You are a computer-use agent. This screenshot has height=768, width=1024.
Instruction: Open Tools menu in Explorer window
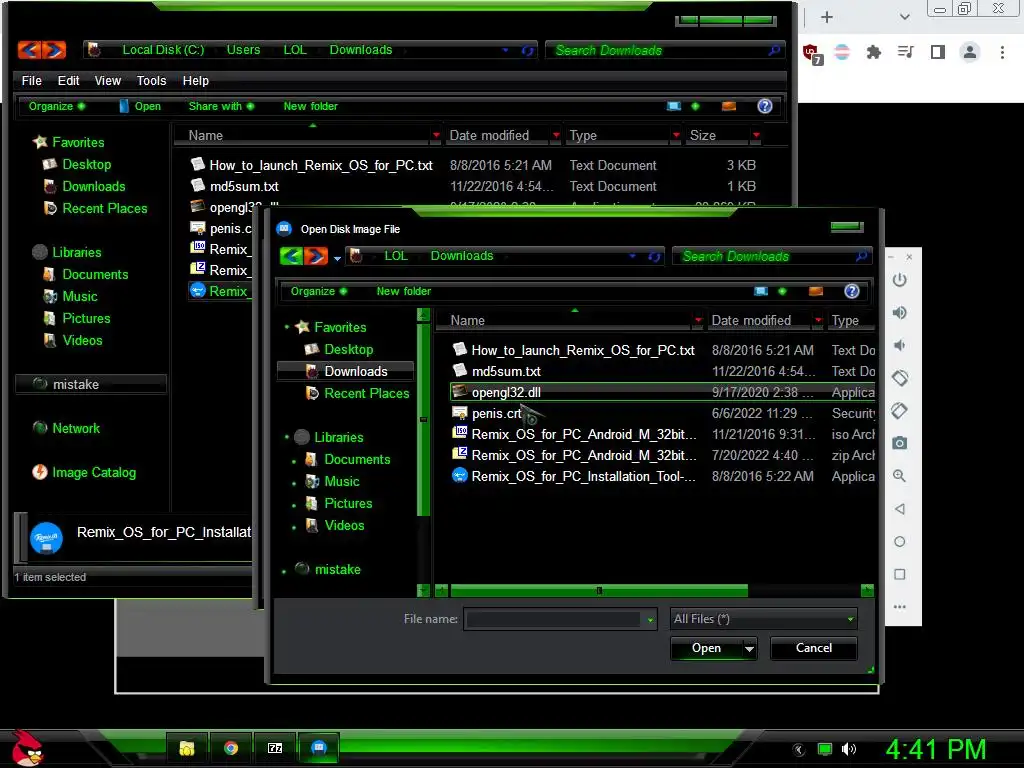pos(152,80)
